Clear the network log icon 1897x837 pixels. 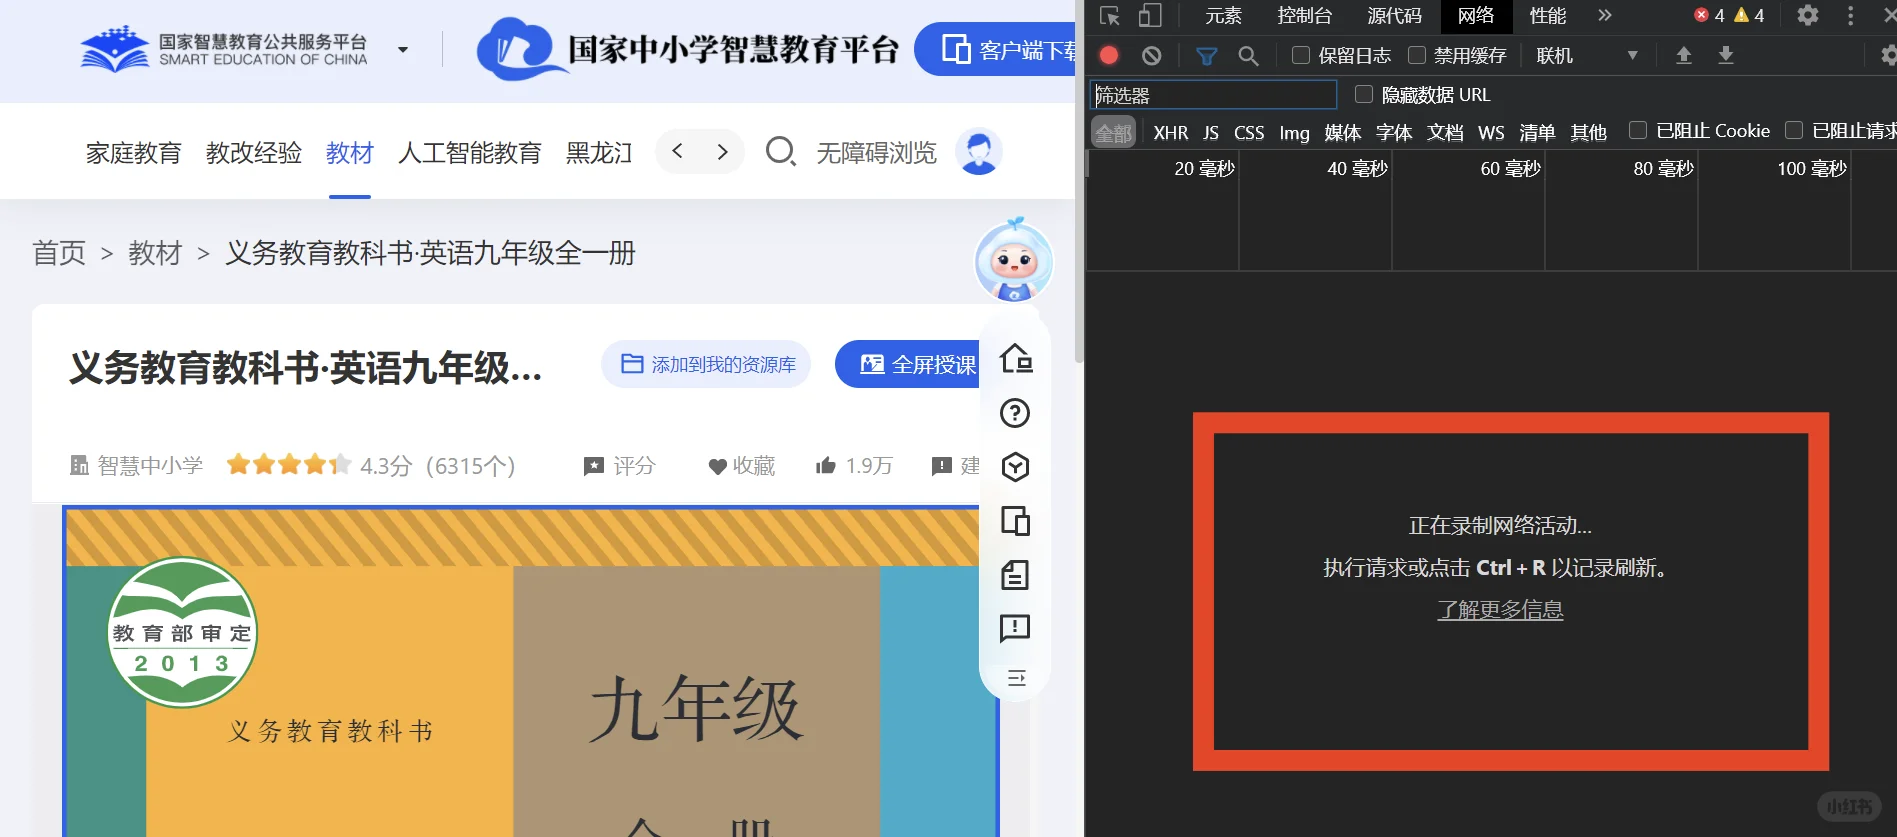pos(1152,56)
